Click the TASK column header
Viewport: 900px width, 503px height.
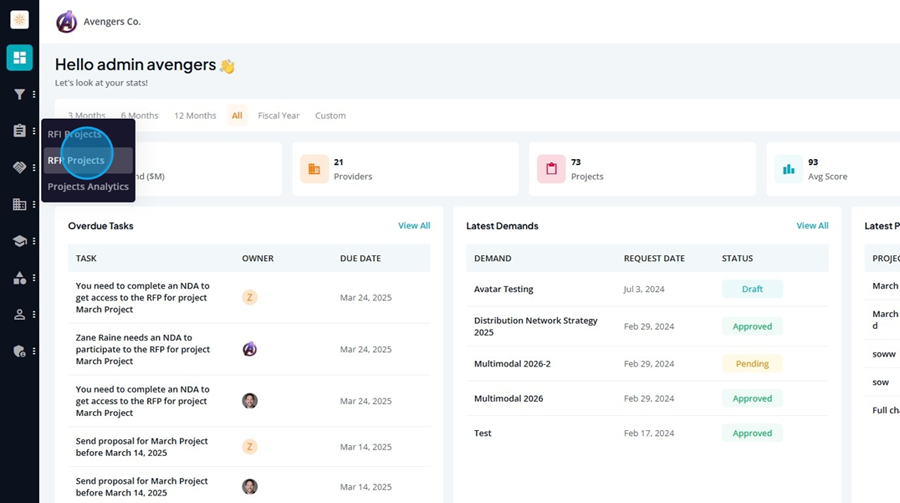[x=86, y=258]
